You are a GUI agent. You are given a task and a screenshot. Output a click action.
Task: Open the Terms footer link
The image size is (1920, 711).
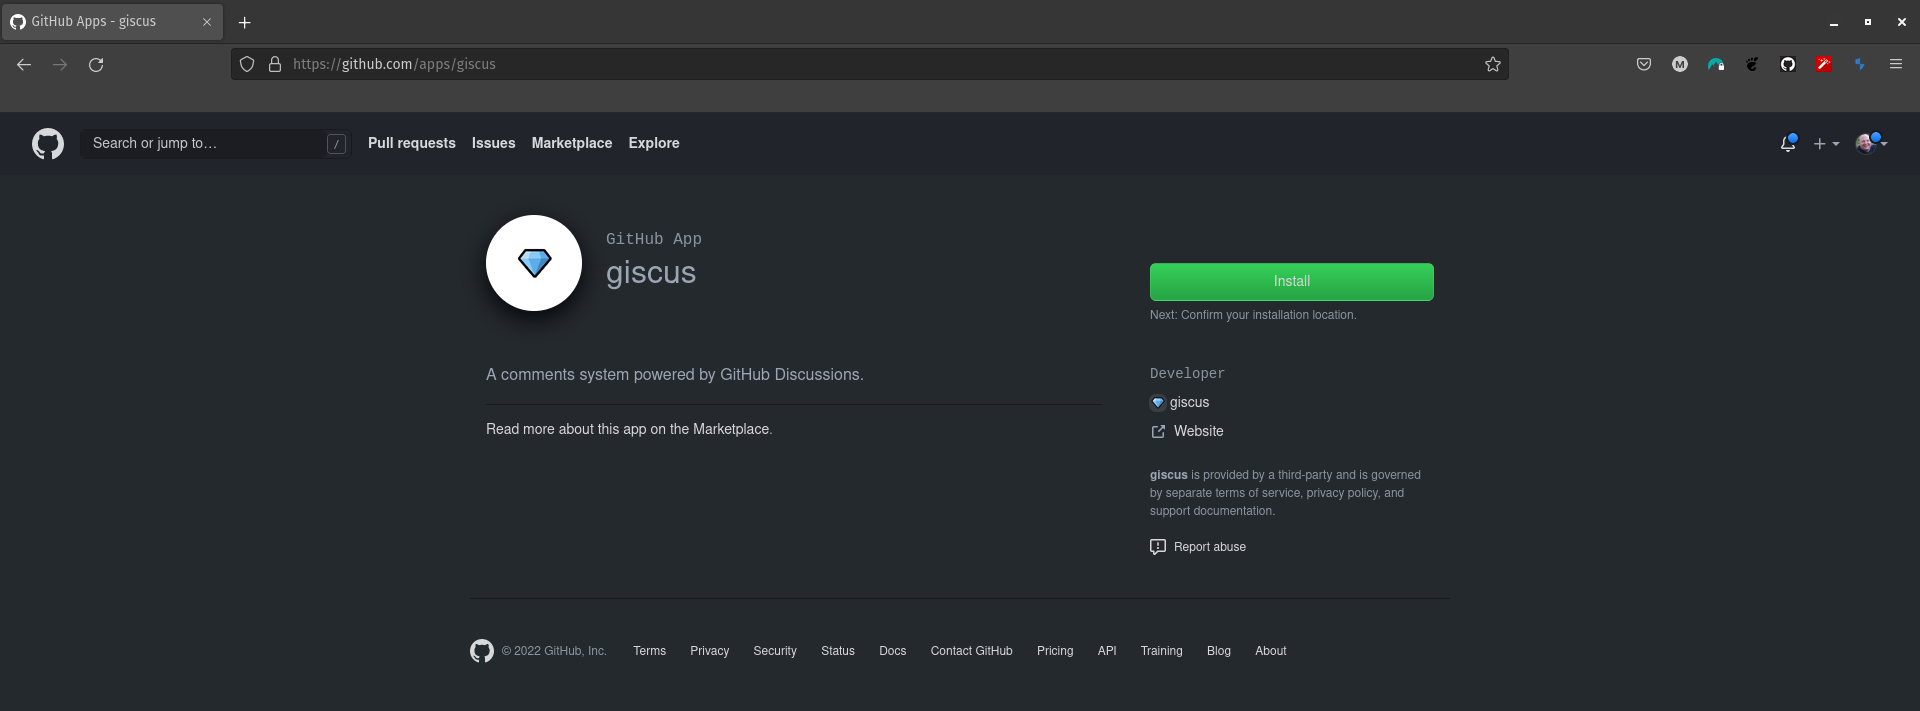pos(649,651)
